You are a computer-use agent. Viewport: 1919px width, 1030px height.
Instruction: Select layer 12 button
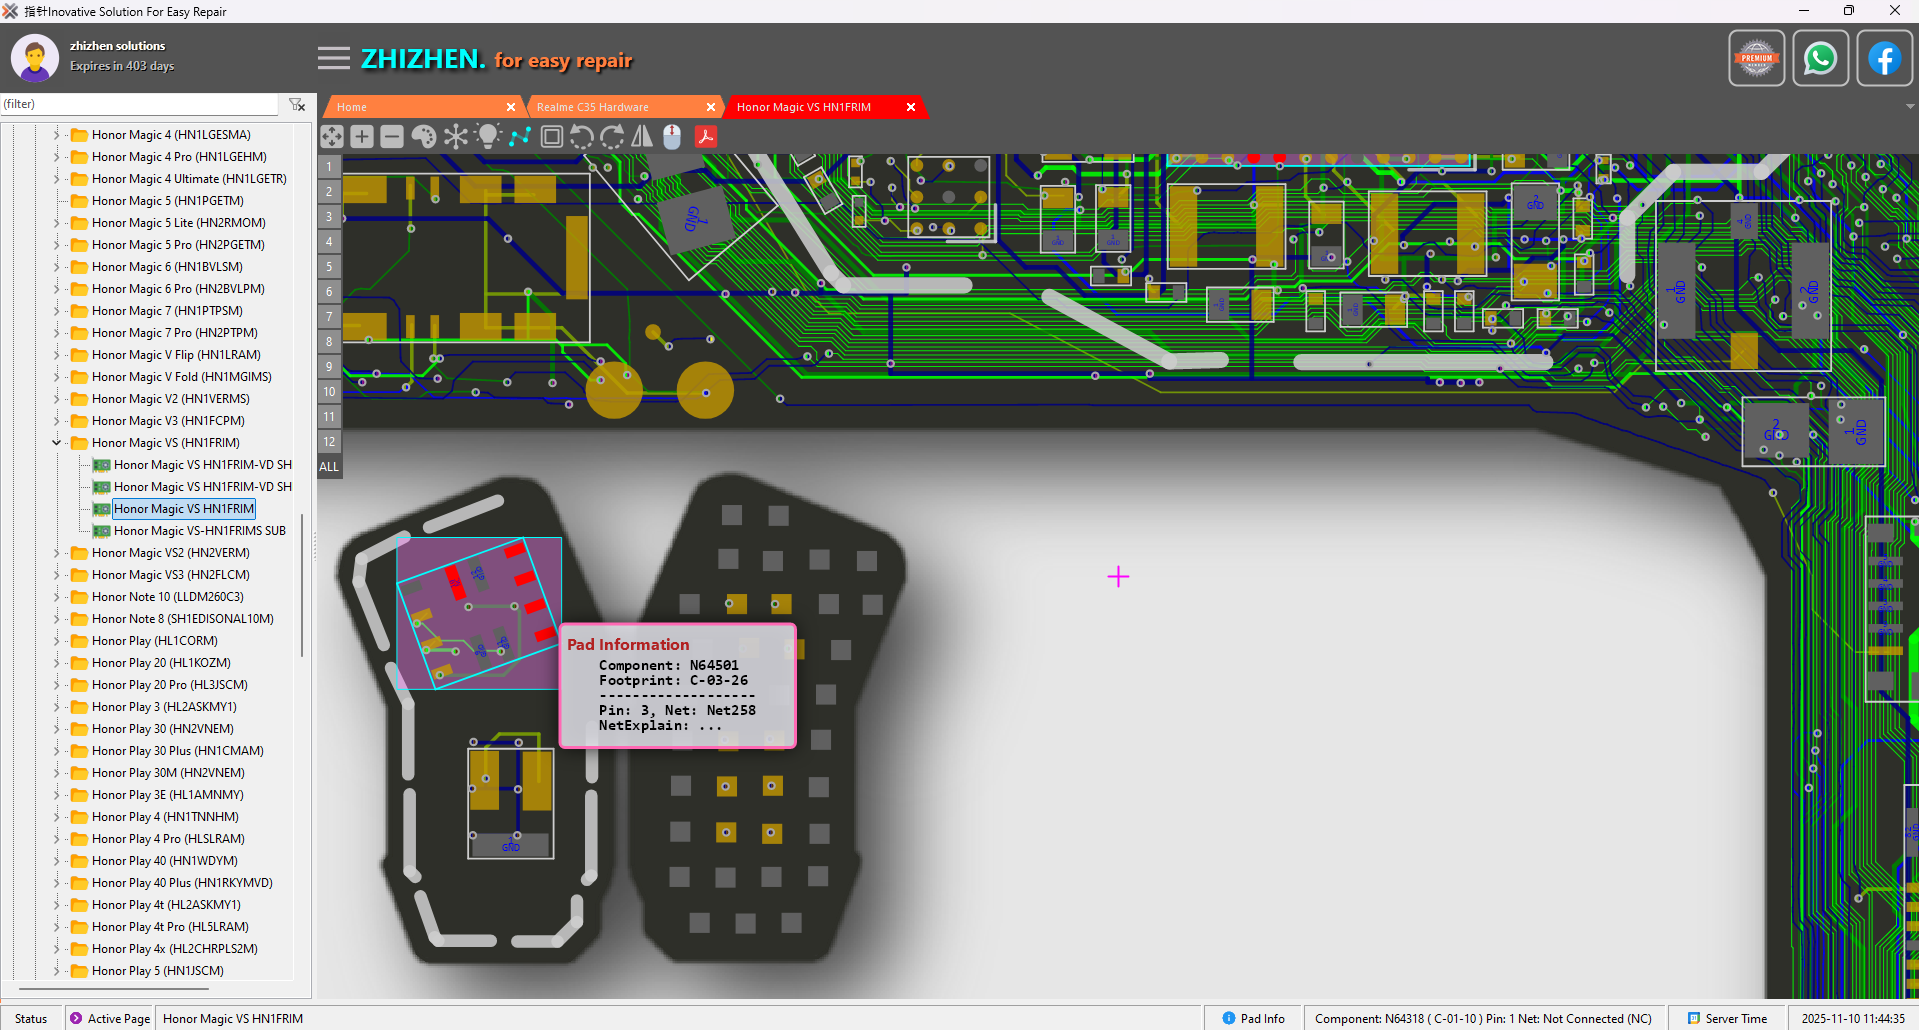pyautogui.click(x=329, y=442)
